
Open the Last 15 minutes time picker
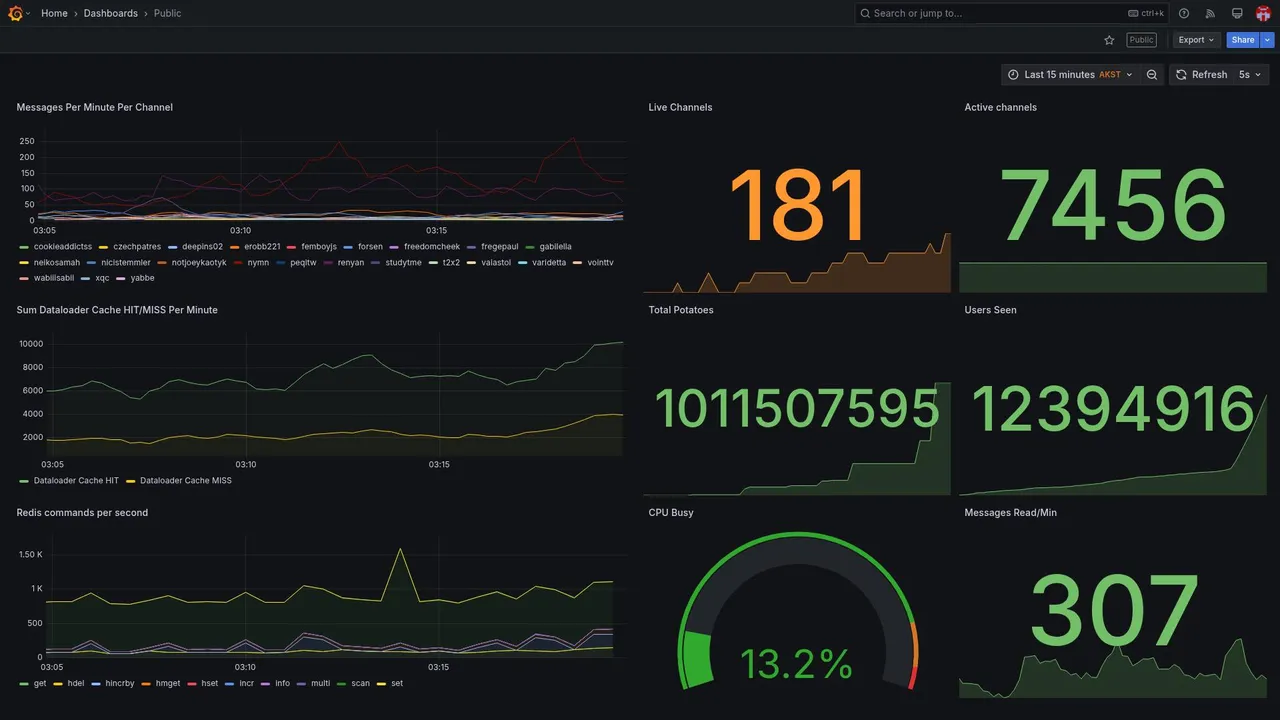1070,75
